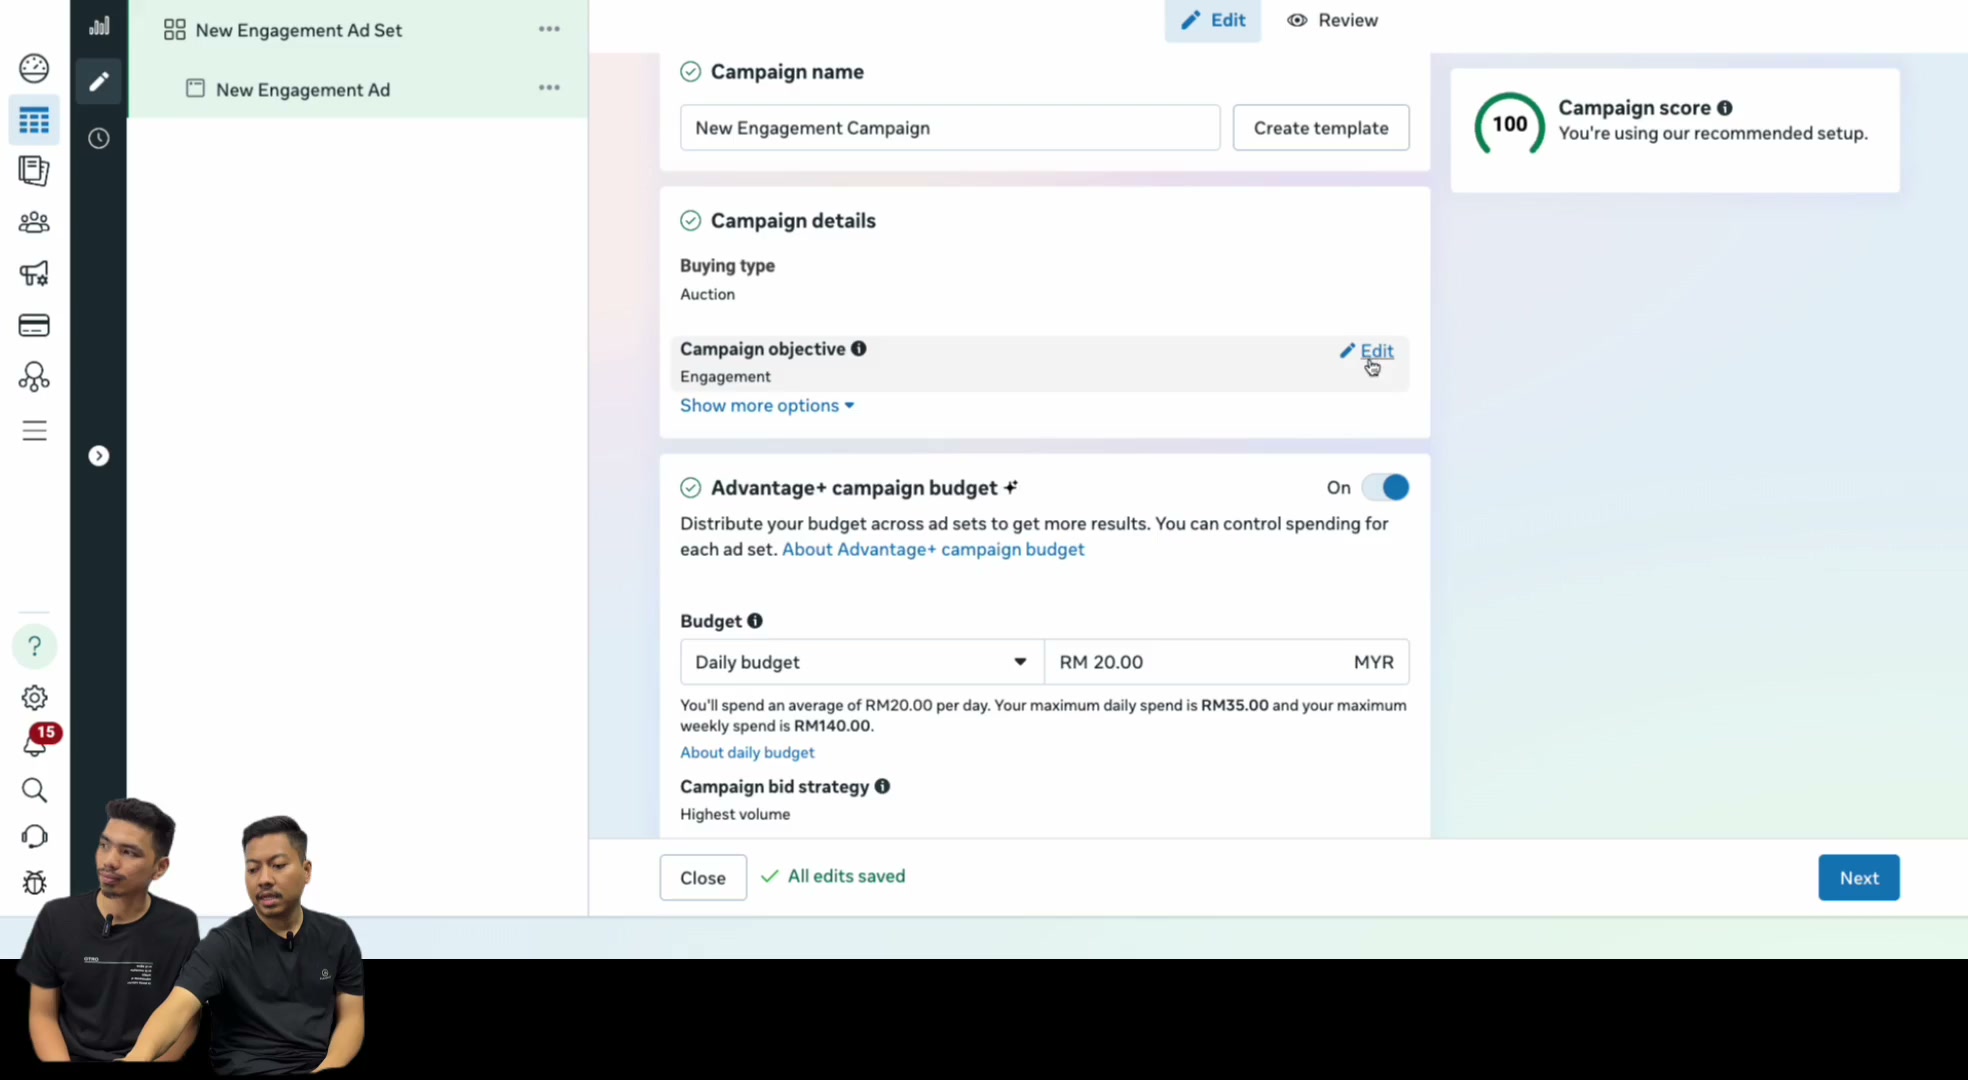Open the account overview gauge icon
The image size is (1968, 1080).
pyautogui.click(x=34, y=68)
